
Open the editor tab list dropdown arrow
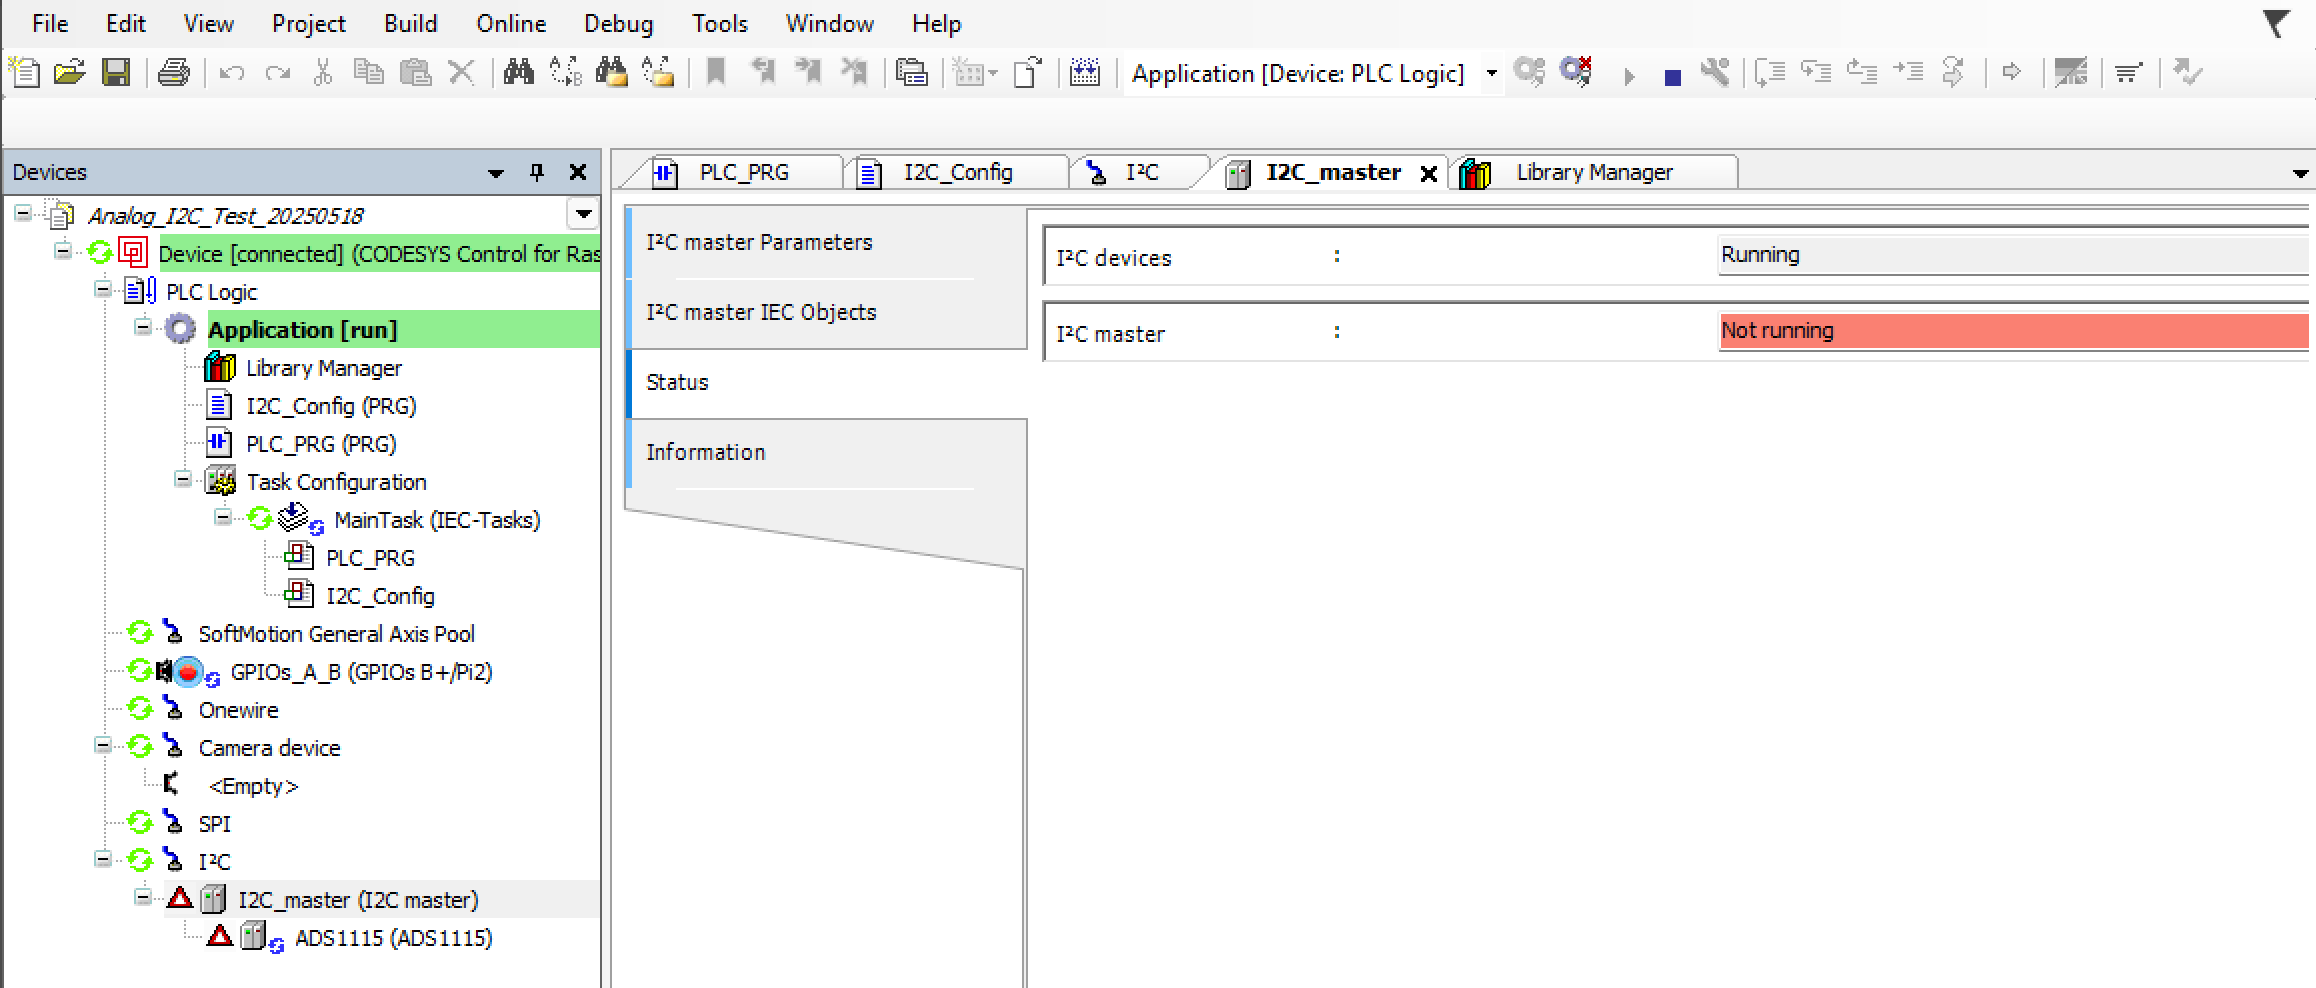2300,173
